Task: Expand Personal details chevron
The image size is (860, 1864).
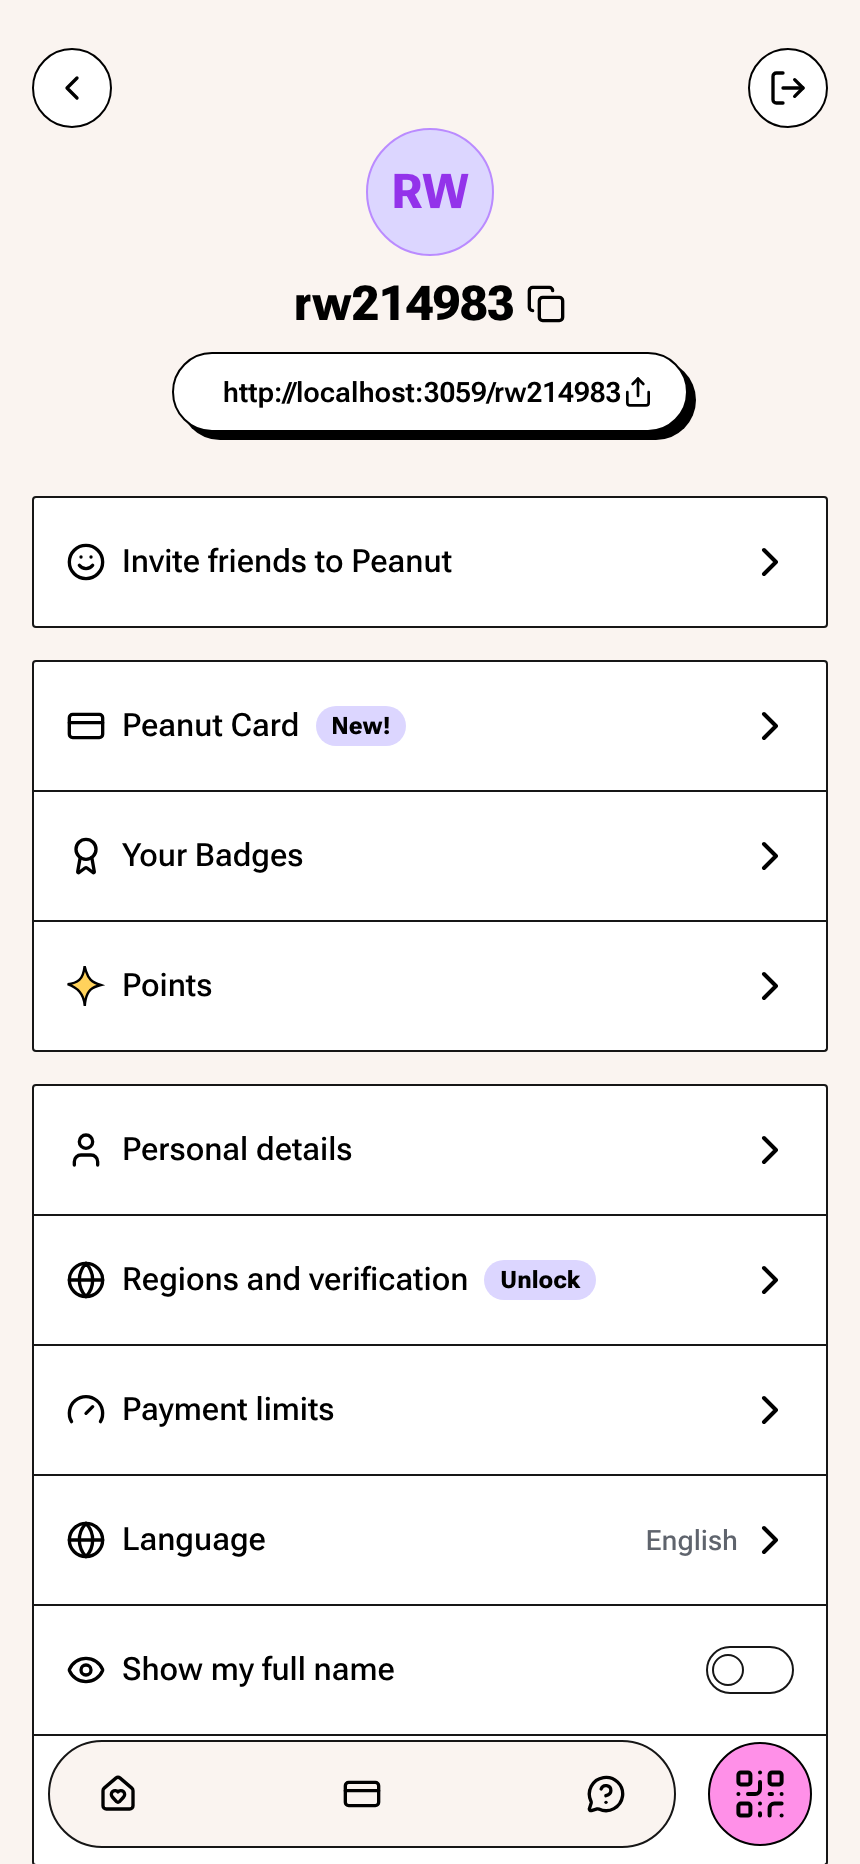Action: coord(769,1150)
